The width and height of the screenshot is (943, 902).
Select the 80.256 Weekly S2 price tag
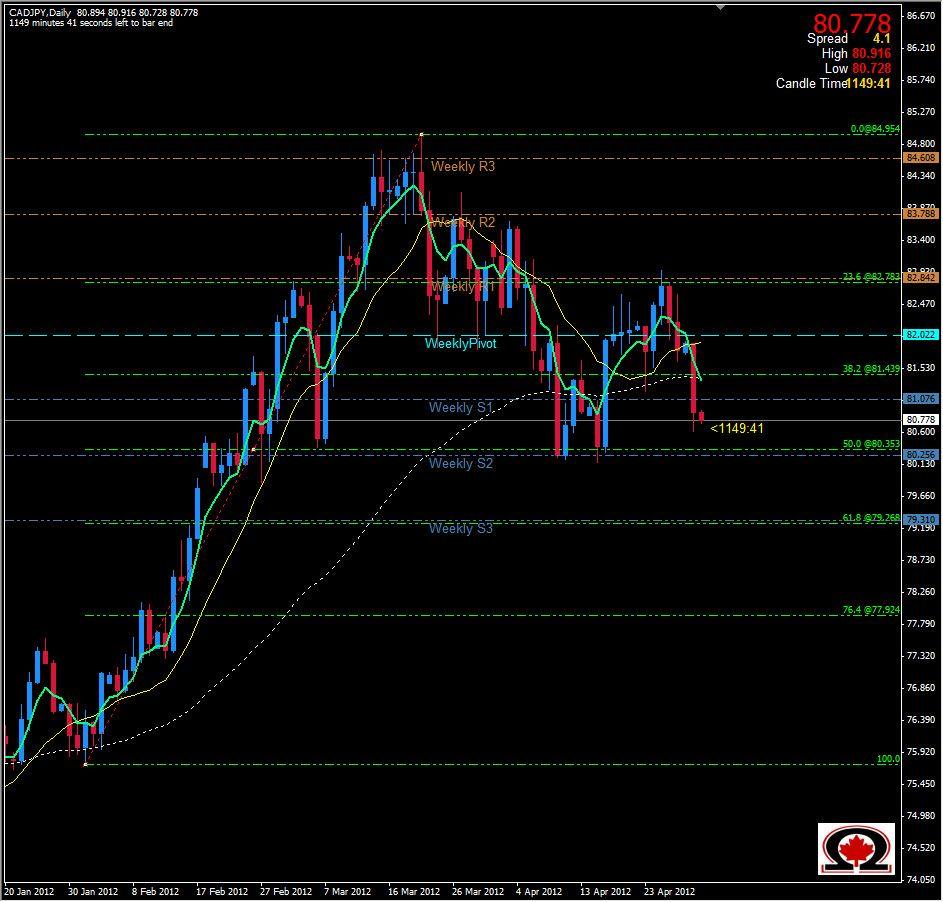pos(919,453)
